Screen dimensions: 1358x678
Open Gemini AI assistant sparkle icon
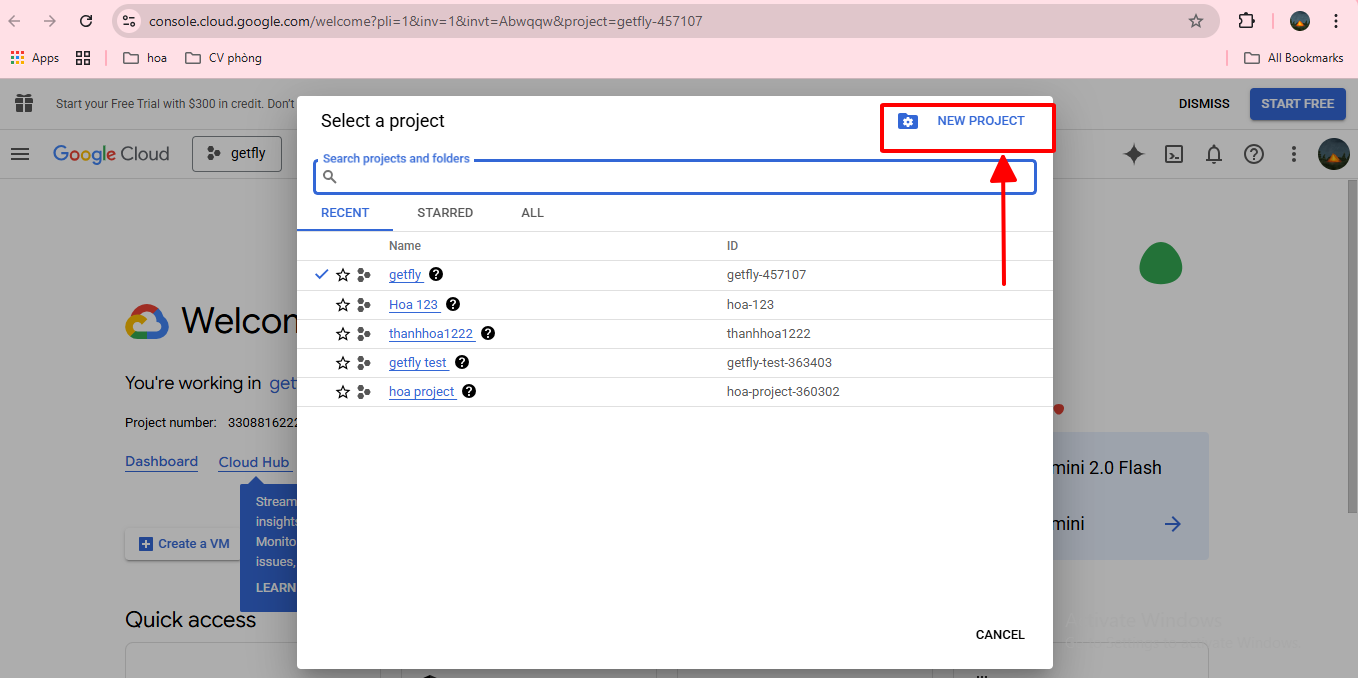pos(1133,154)
